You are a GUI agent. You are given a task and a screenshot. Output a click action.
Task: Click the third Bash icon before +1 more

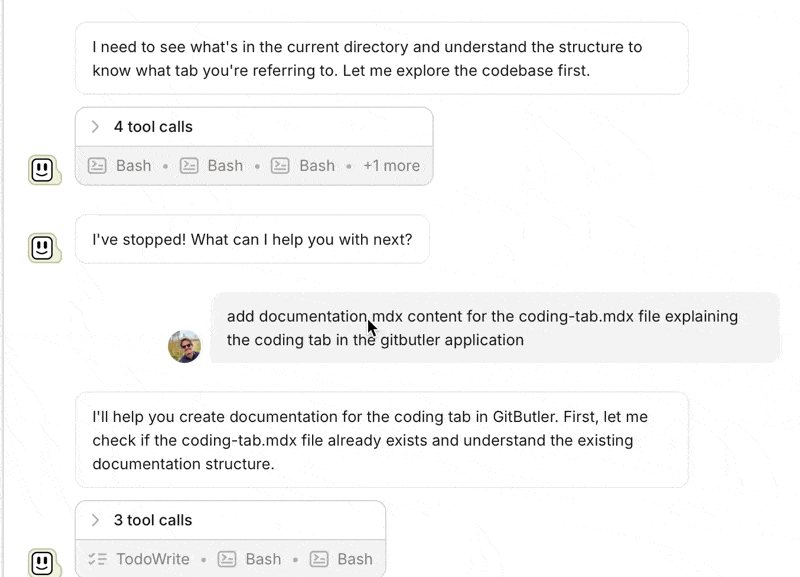[281, 165]
